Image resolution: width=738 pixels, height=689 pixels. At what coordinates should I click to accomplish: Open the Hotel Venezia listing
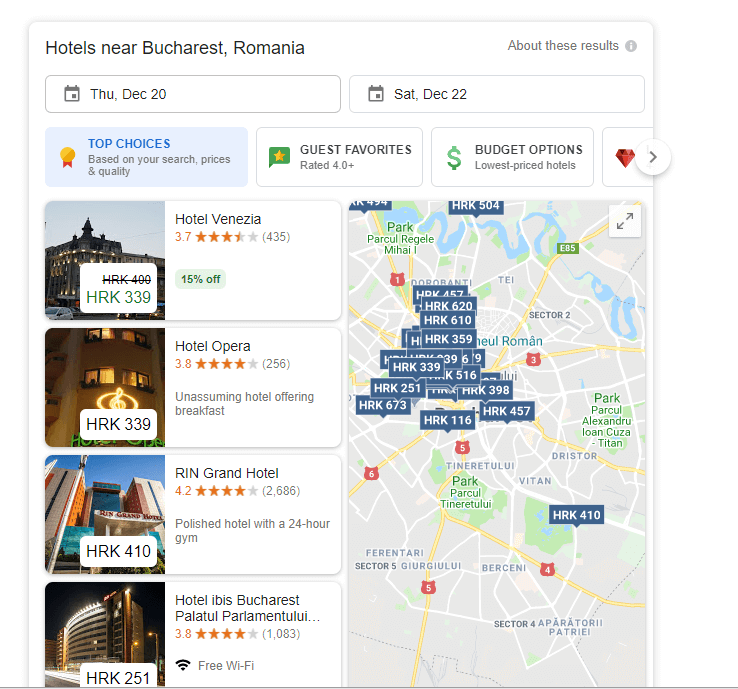pos(193,260)
